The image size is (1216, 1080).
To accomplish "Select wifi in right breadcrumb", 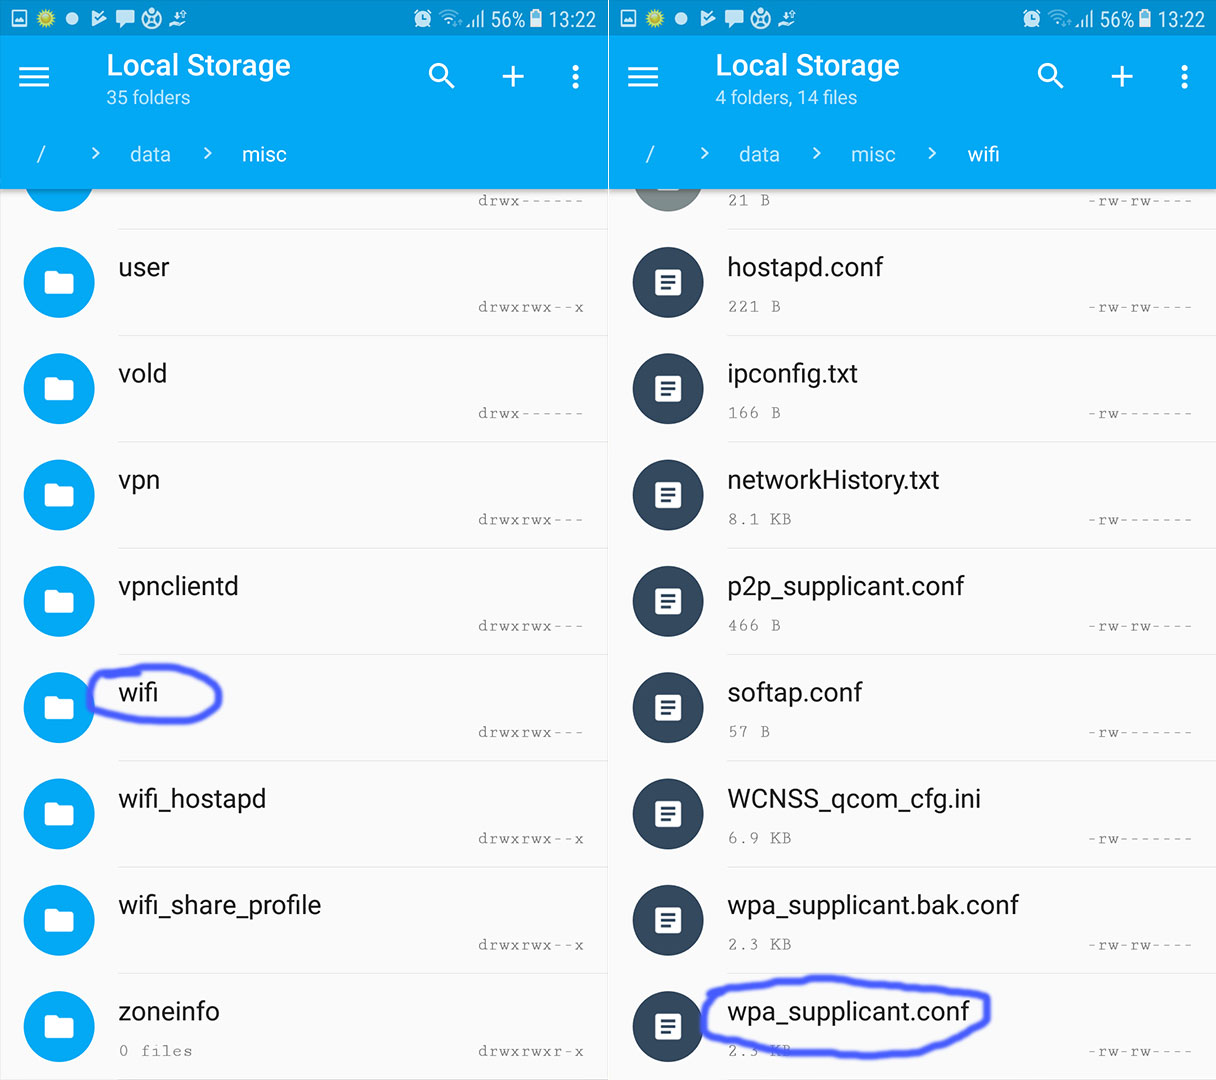I will [x=983, y=154].
